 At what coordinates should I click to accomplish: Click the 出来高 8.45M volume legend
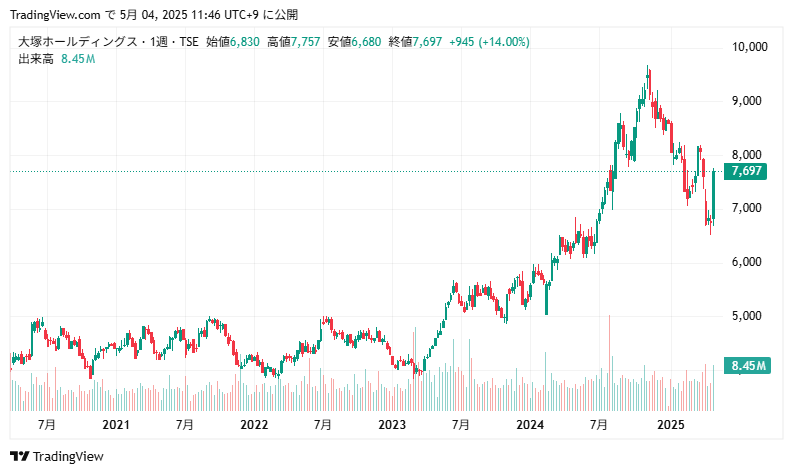click(57, 59)
